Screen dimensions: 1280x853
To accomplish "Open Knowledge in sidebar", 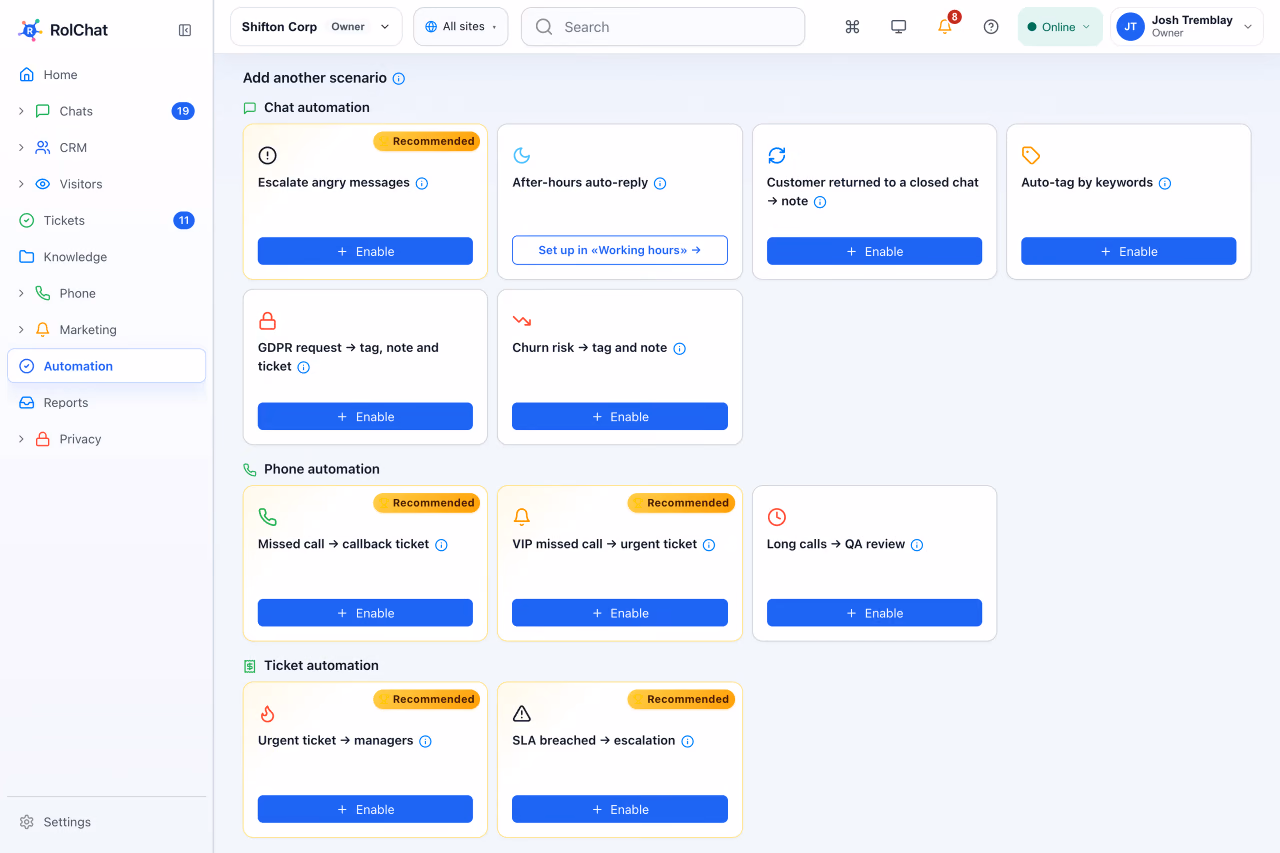I will tap(106, 257).
